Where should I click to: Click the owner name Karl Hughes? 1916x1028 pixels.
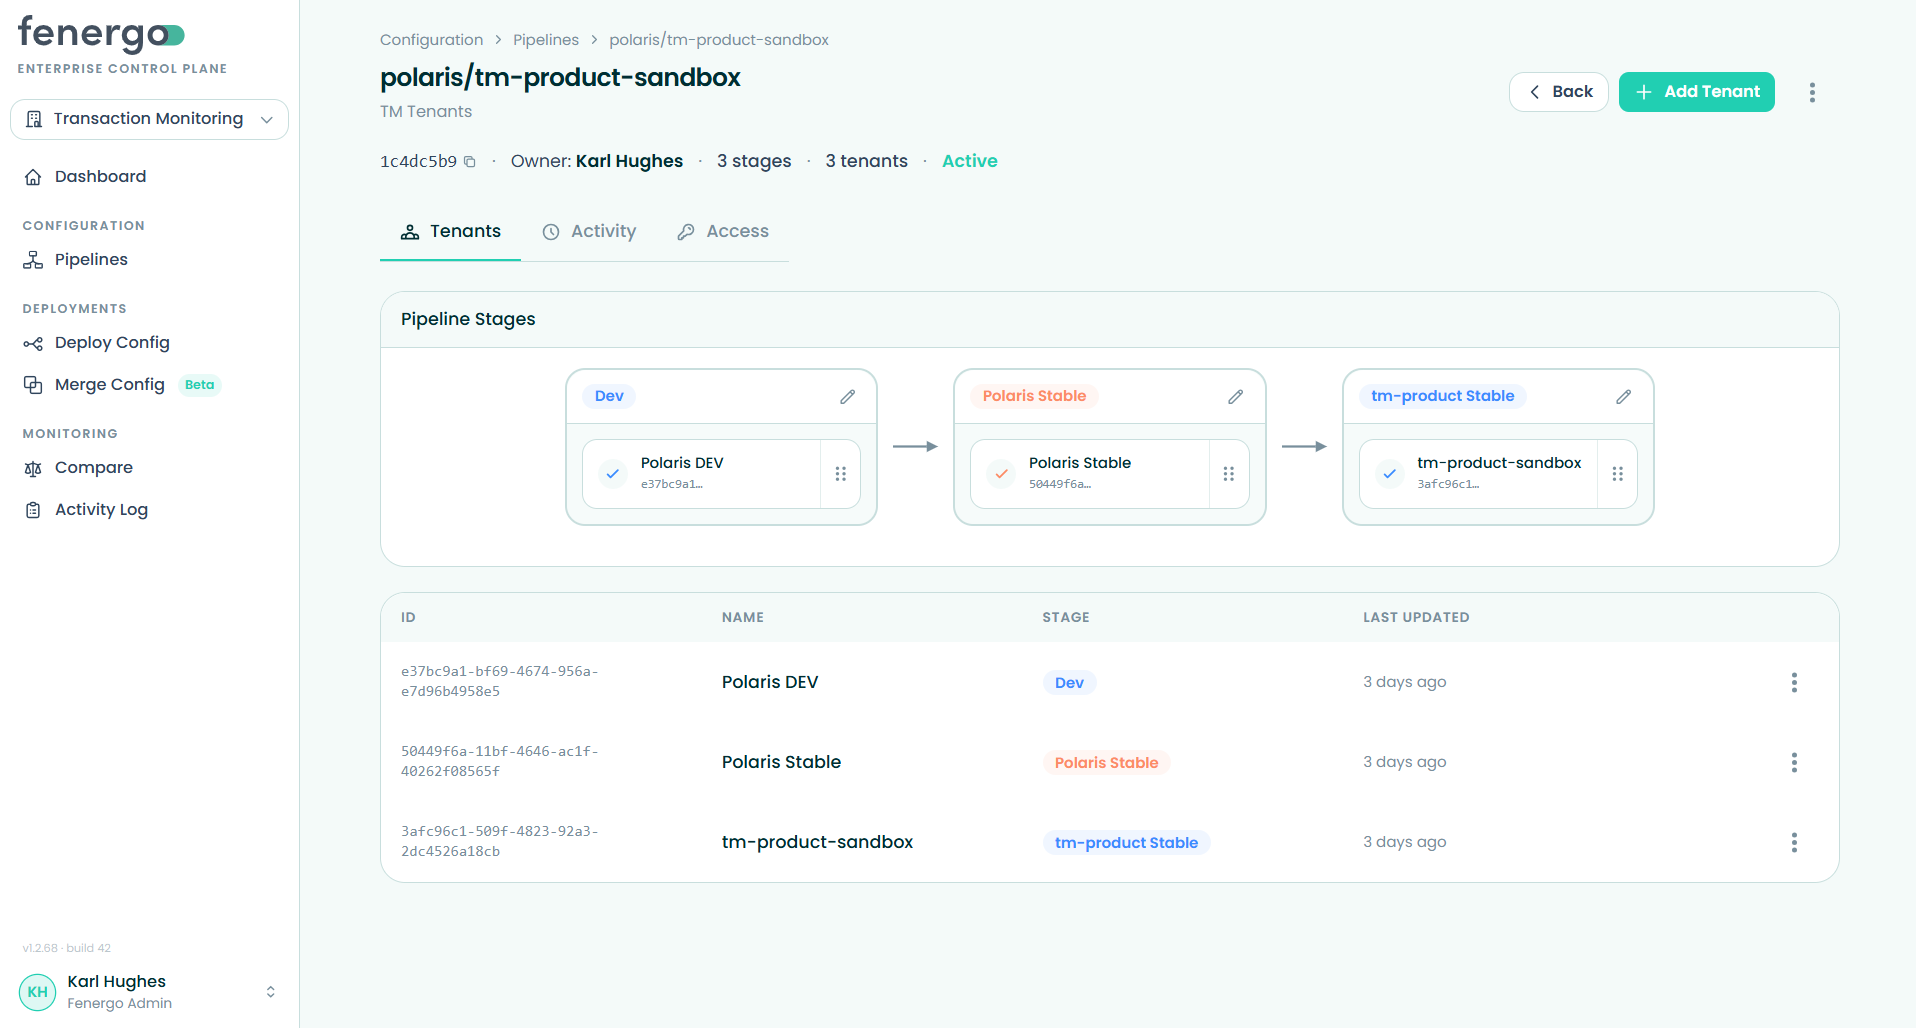[x=629, y=161]
